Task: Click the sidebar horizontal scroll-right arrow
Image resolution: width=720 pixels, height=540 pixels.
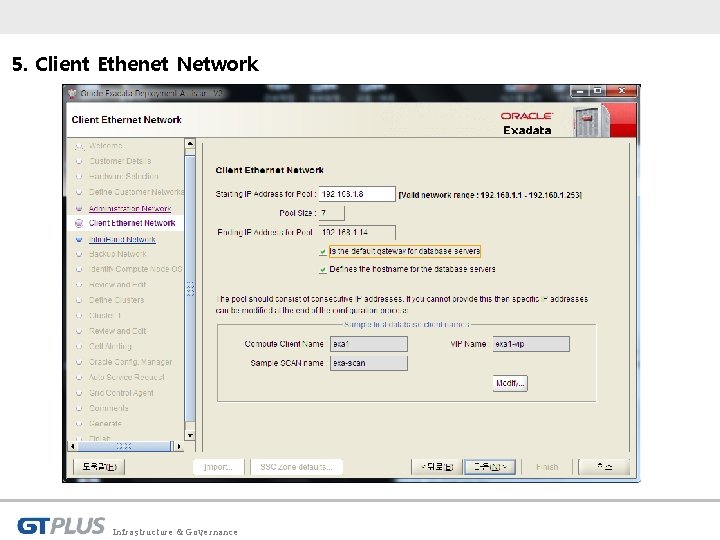Action: pos(179,446)
